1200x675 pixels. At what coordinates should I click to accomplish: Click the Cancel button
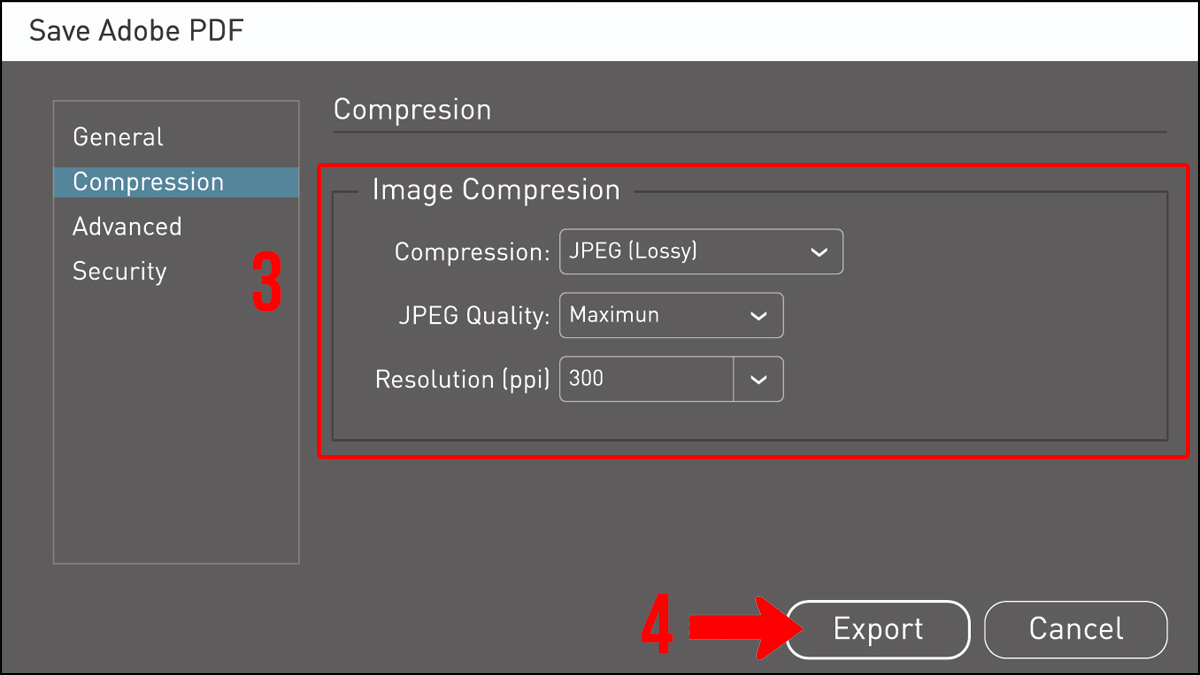point(1076,629)
